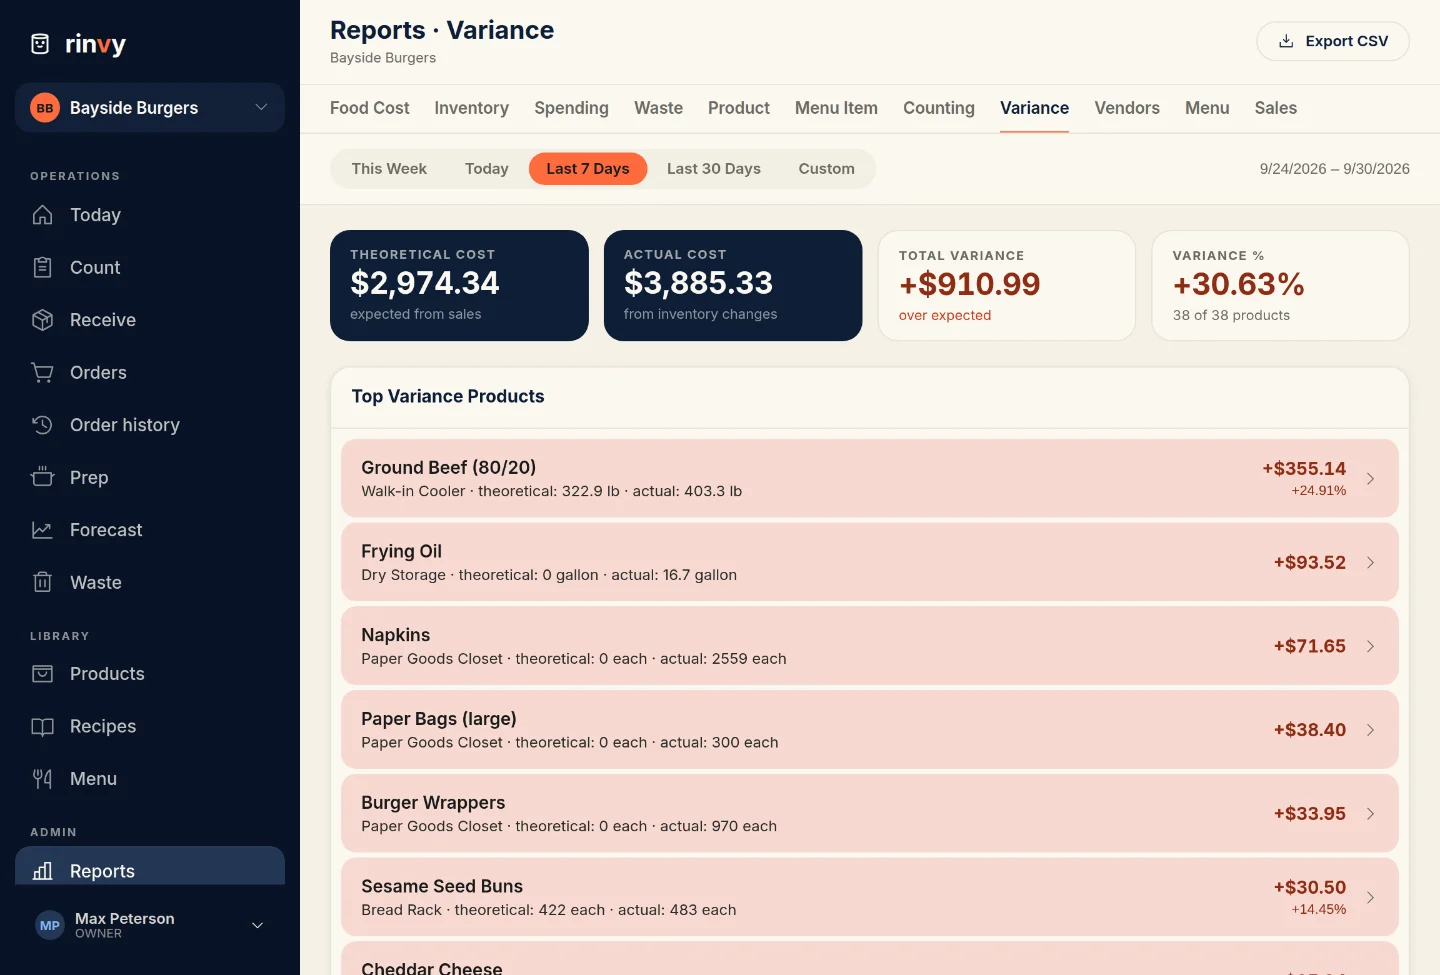Select the Custom date range

coord(826,169)
